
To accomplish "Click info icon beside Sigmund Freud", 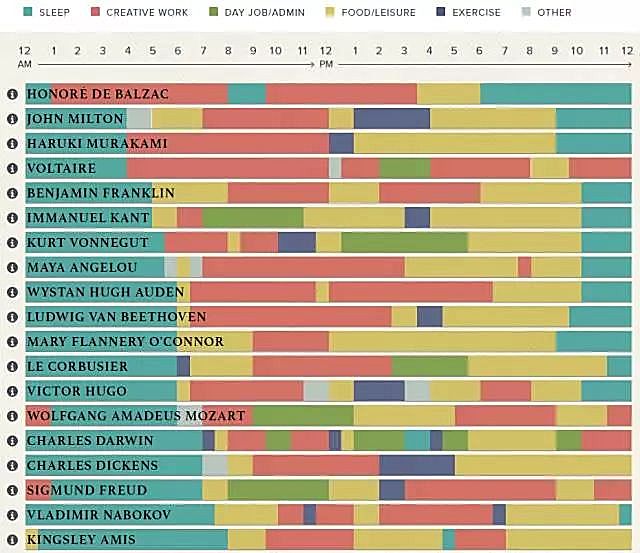I will pyautogui.click(x=12, y=490).
